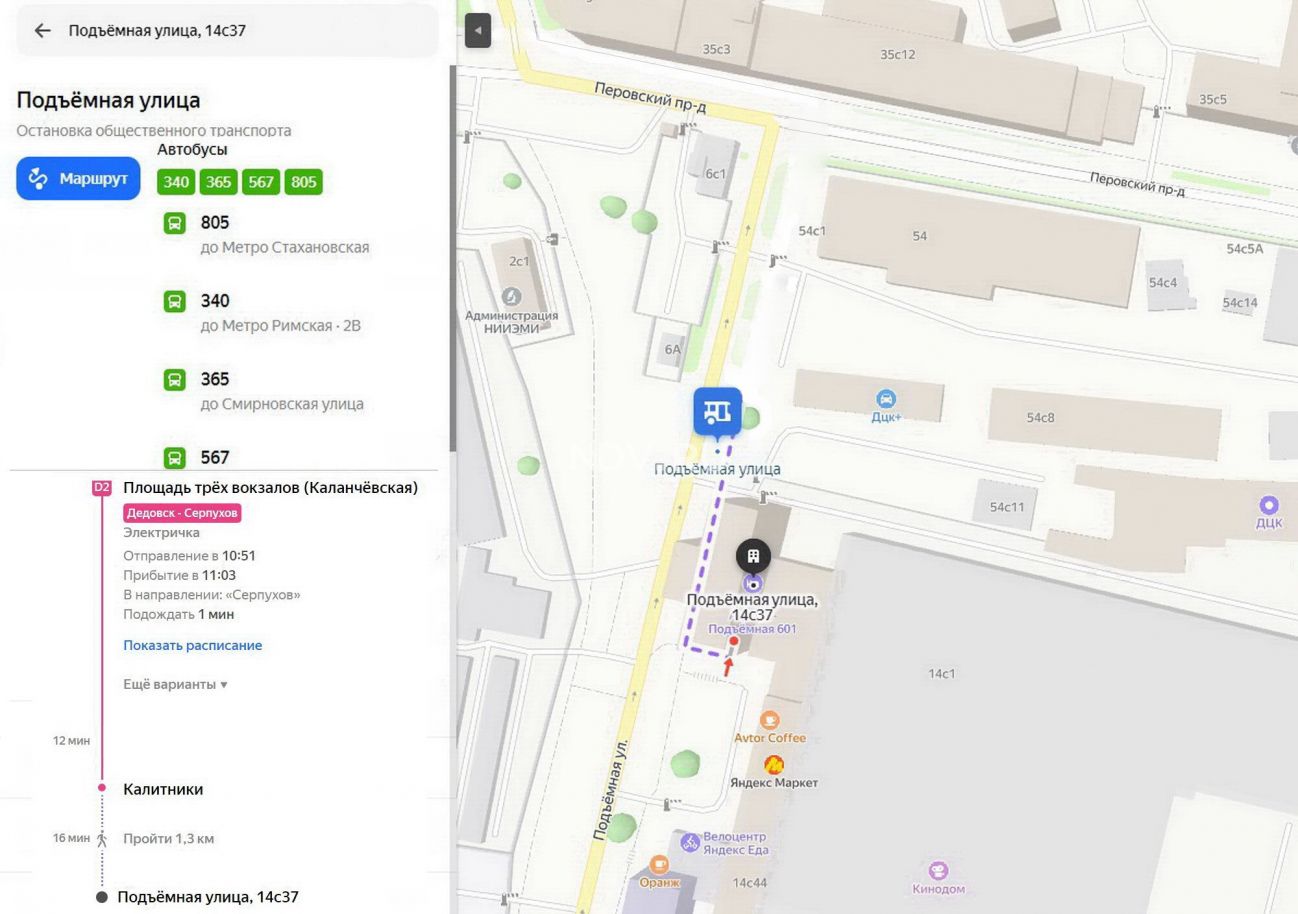Click the Администрация НИИЭМИ marker
Screen dimensions: 1298x914
pyautogui.click(x=512, y=297)
